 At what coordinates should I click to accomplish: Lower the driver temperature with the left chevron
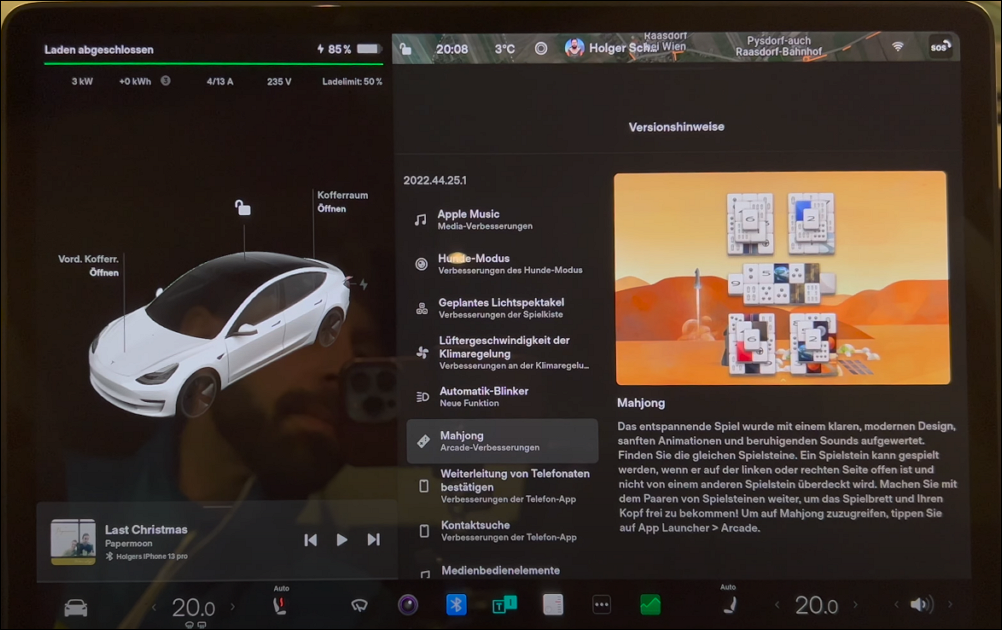tap(153, 607)
